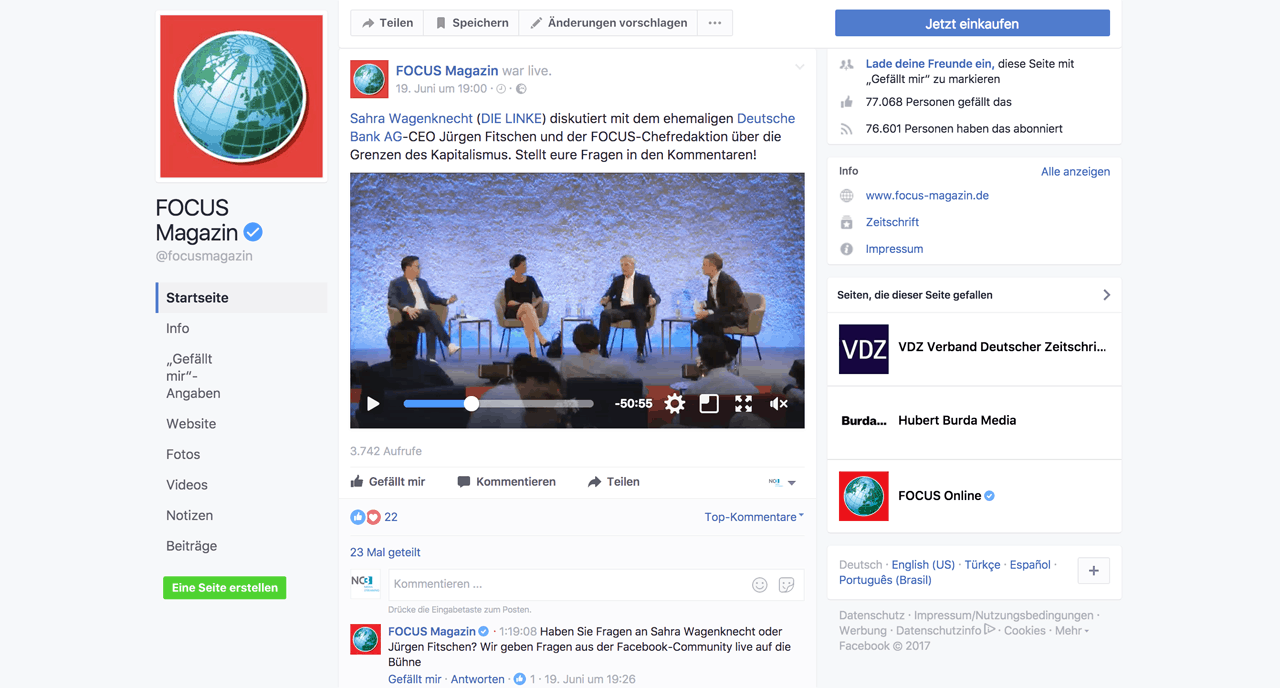Open FOCUS Magazin post author link
This screenshot has height=688, width=1280.
pyautogui.click(x=447, y=70)
